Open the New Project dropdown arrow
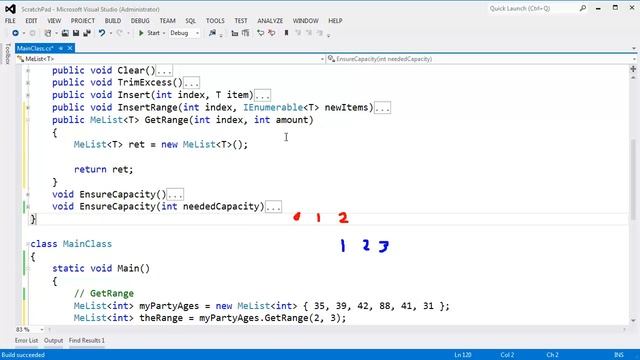This screenshot has height=360, width=640. pos(56,33)
